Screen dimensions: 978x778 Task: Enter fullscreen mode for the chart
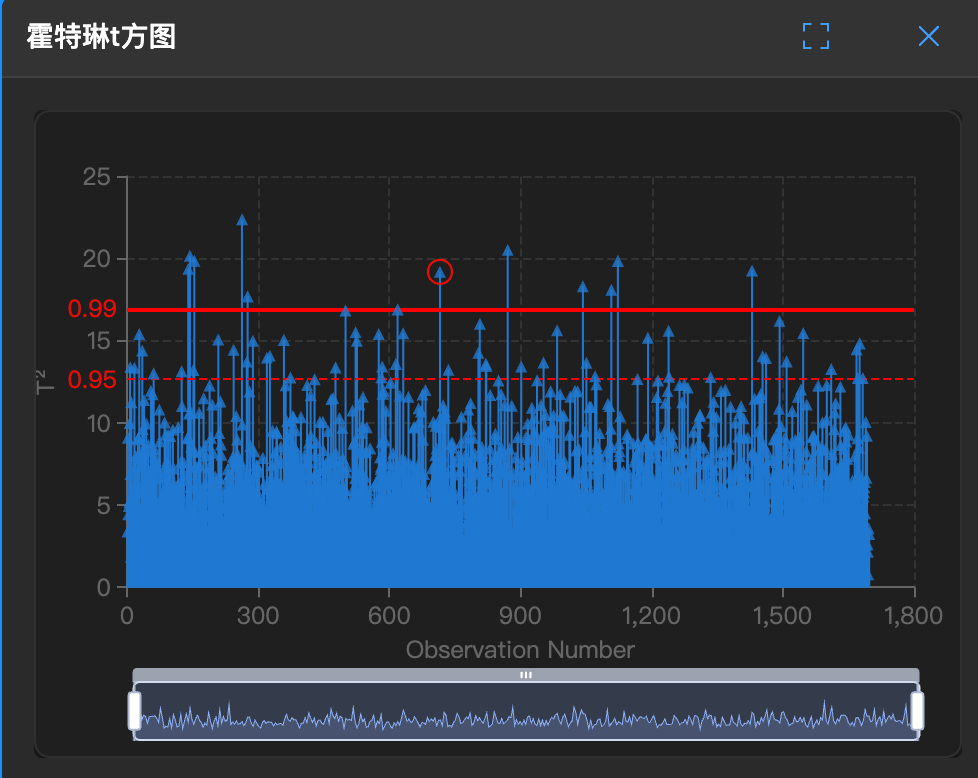pyautogui.click(x=816, y=37)
